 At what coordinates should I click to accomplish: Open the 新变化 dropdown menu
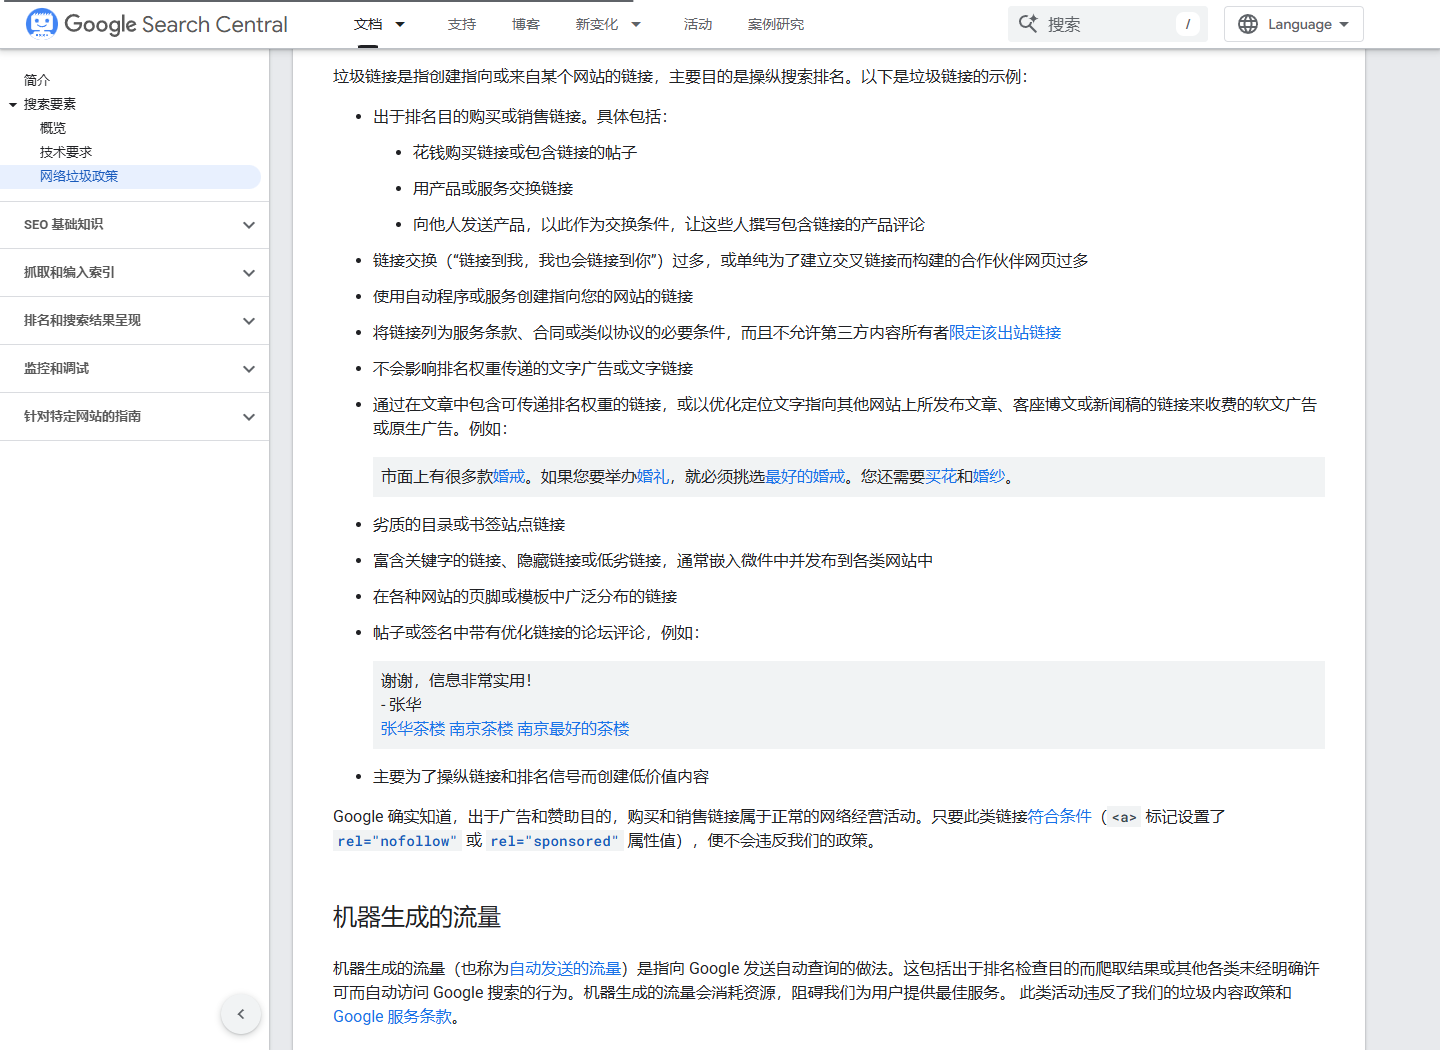(636, 24)
